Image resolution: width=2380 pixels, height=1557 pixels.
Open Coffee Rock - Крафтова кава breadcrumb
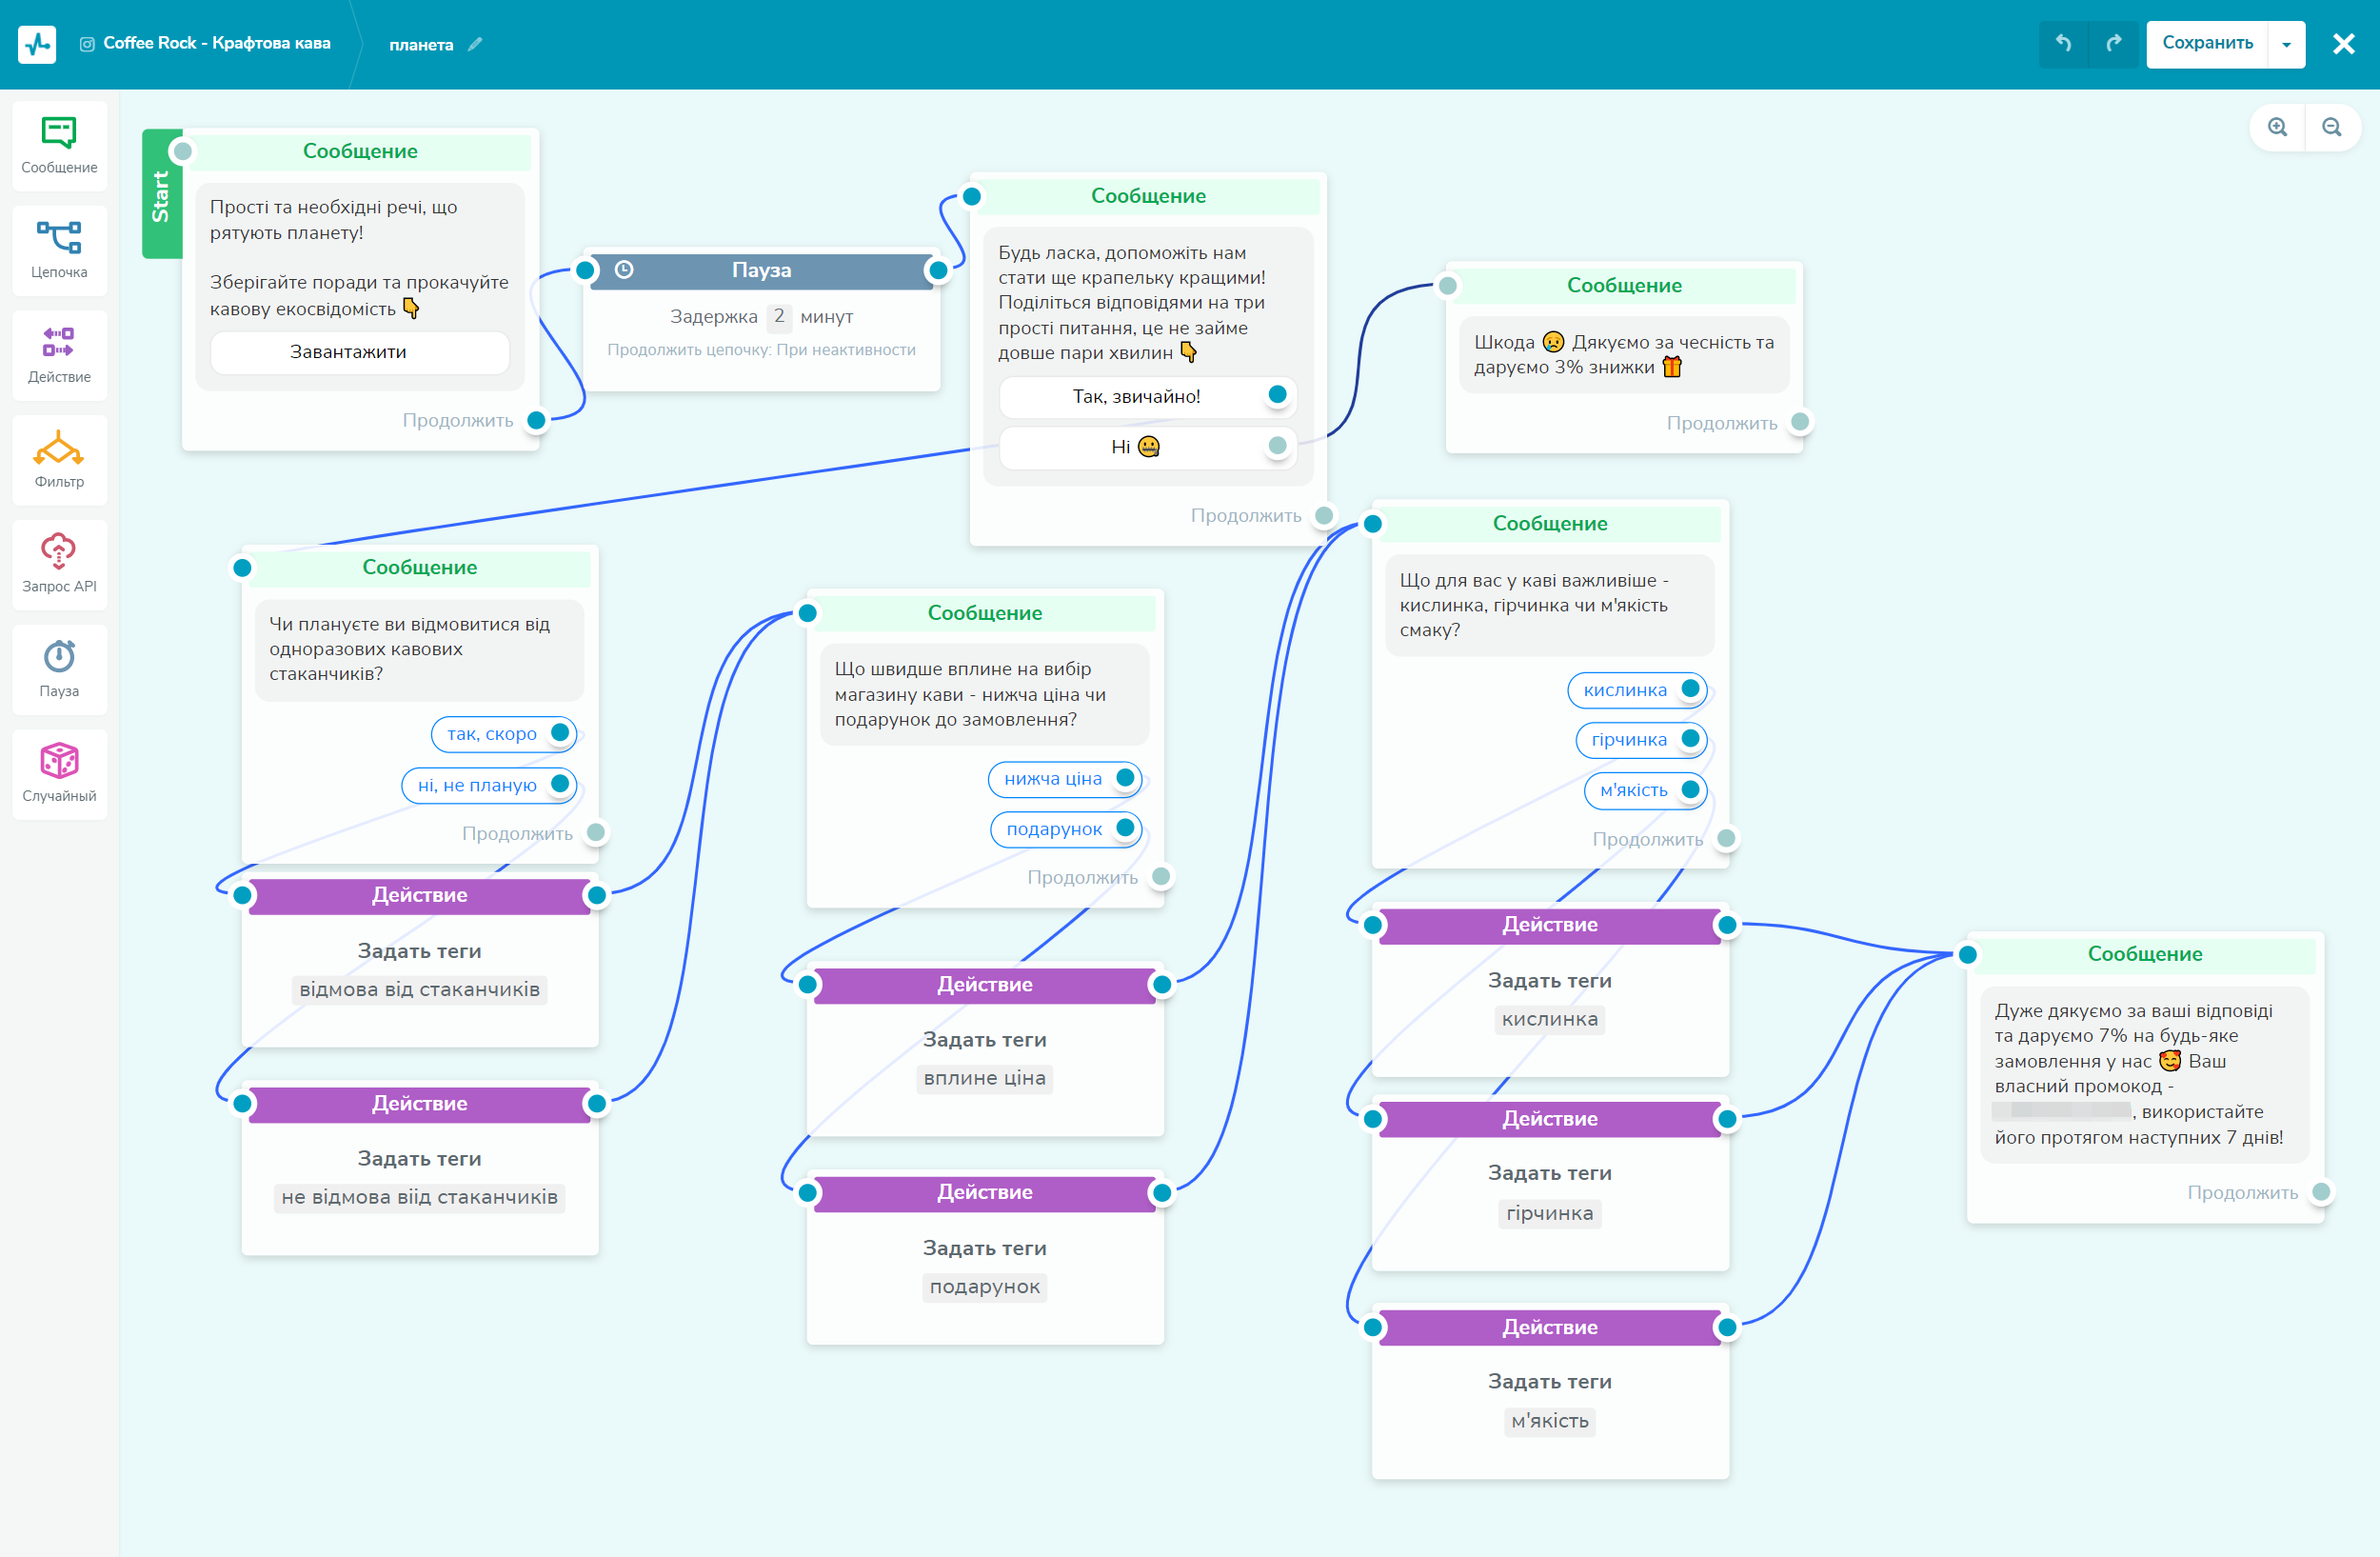216,43
